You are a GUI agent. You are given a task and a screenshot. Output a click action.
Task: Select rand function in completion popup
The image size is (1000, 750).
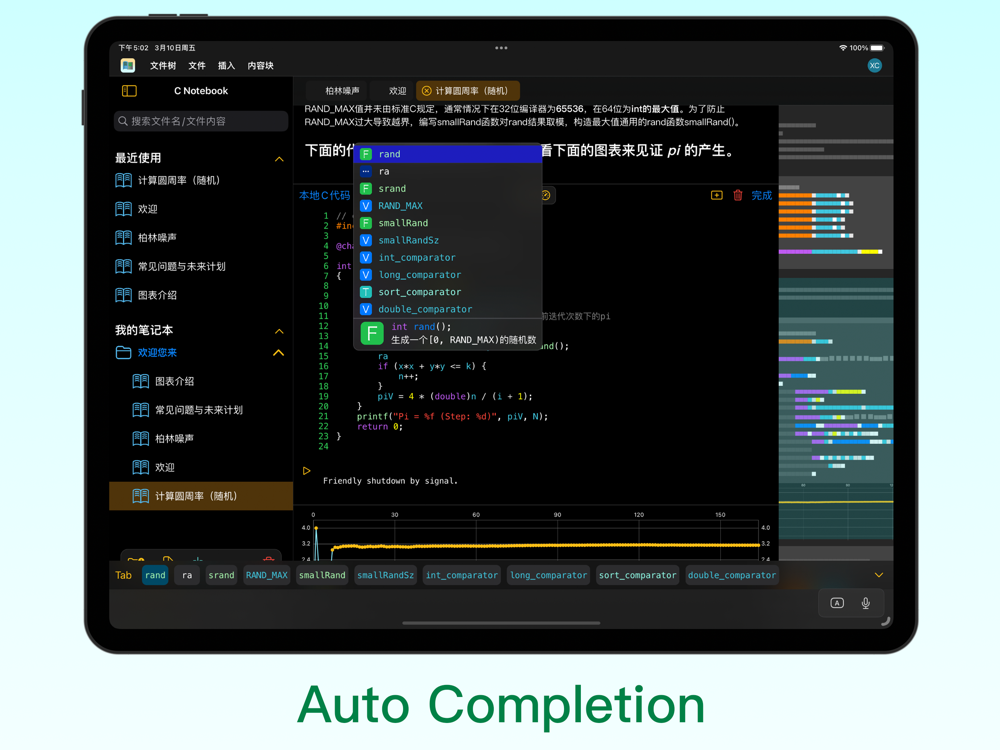pyautogui.click(x=448, y=154)
